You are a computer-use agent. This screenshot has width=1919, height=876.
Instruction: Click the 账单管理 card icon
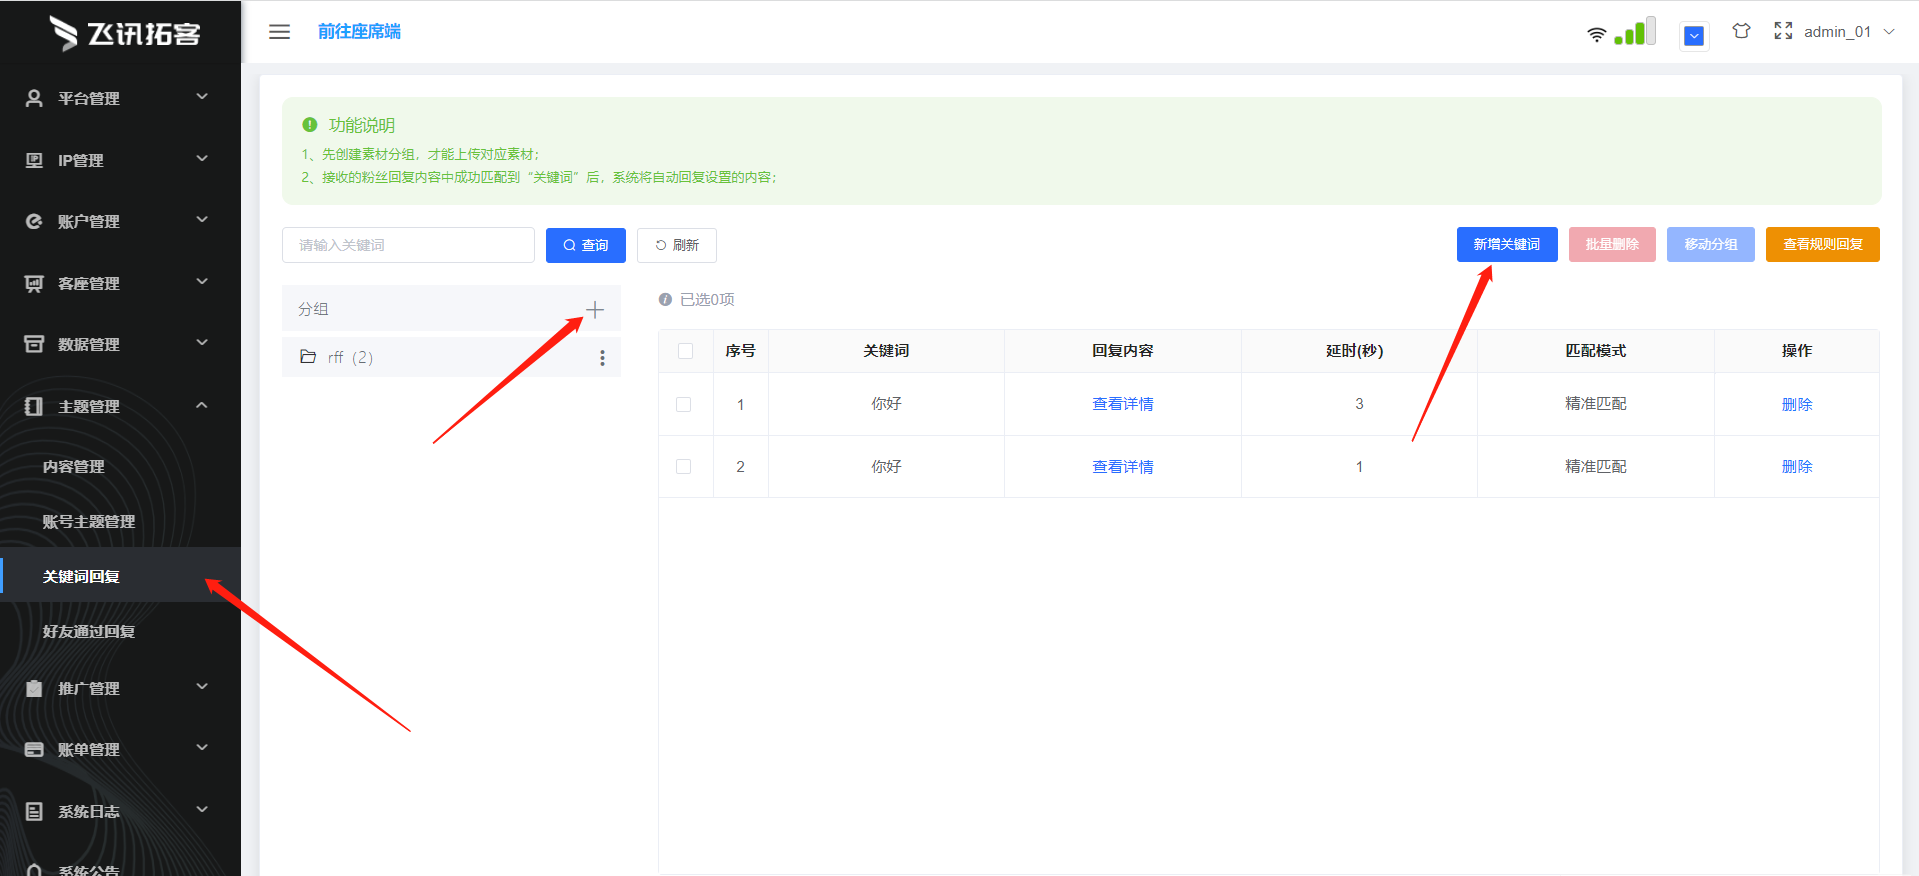[x=34, y=749]
